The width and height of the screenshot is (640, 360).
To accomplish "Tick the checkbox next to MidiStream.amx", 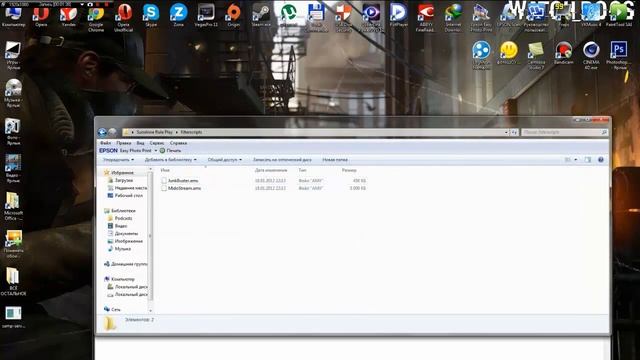I will [x=164, y=188].
